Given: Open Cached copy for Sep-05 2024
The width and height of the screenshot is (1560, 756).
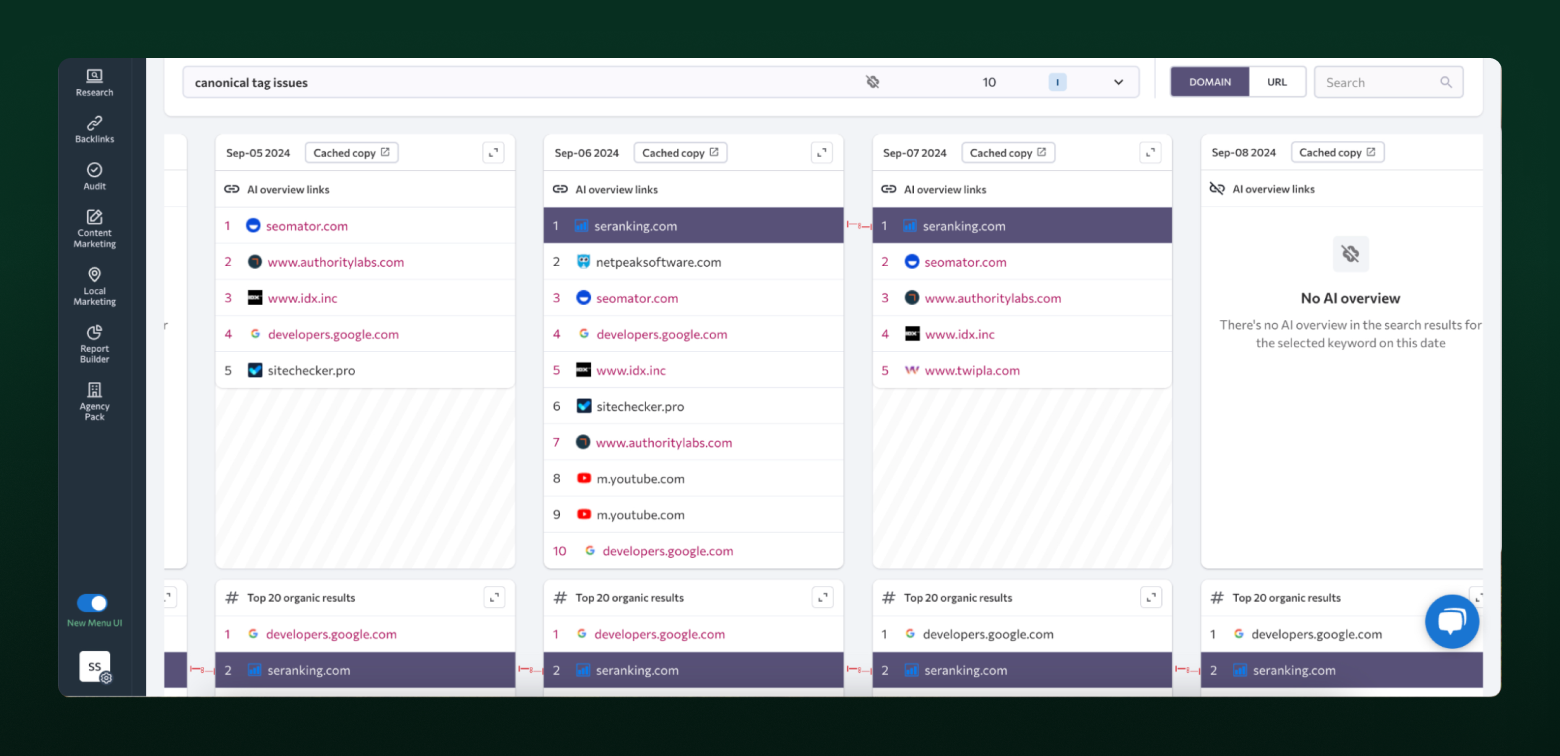Looking at the screenshot, I should pos(351,153).
